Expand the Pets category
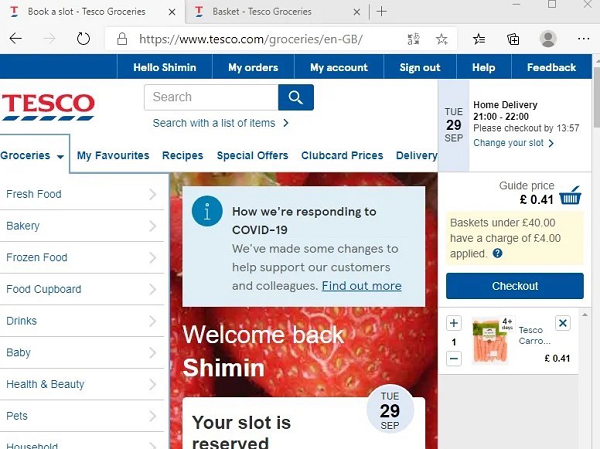This screenshot has height=449, width=600. pyautogui.click(x=82, y=416)
